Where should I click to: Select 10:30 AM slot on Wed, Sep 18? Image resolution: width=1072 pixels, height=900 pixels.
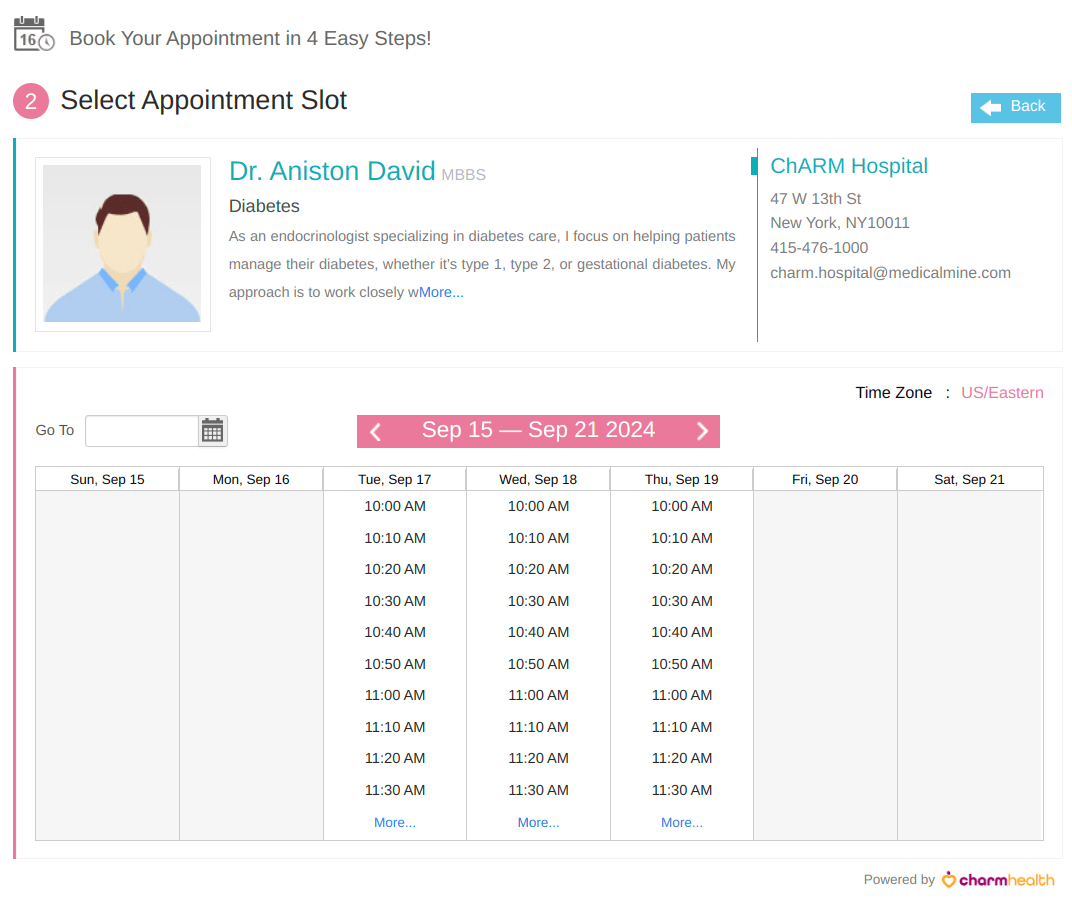pyautogui.click(x=538, y=601)
